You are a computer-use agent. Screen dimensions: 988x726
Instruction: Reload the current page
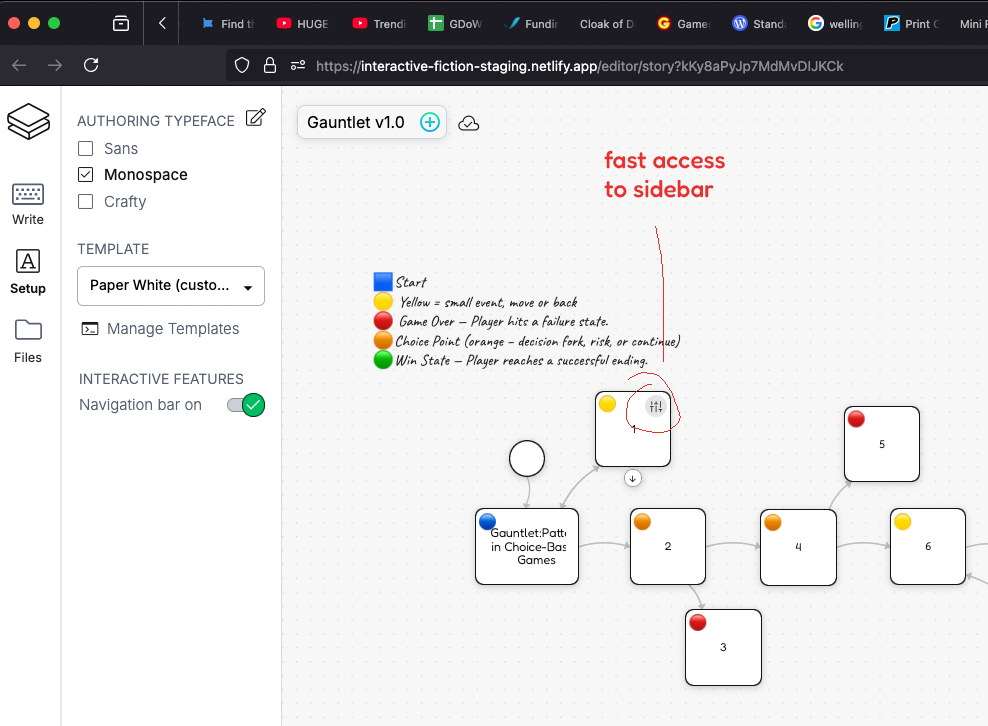91,65
